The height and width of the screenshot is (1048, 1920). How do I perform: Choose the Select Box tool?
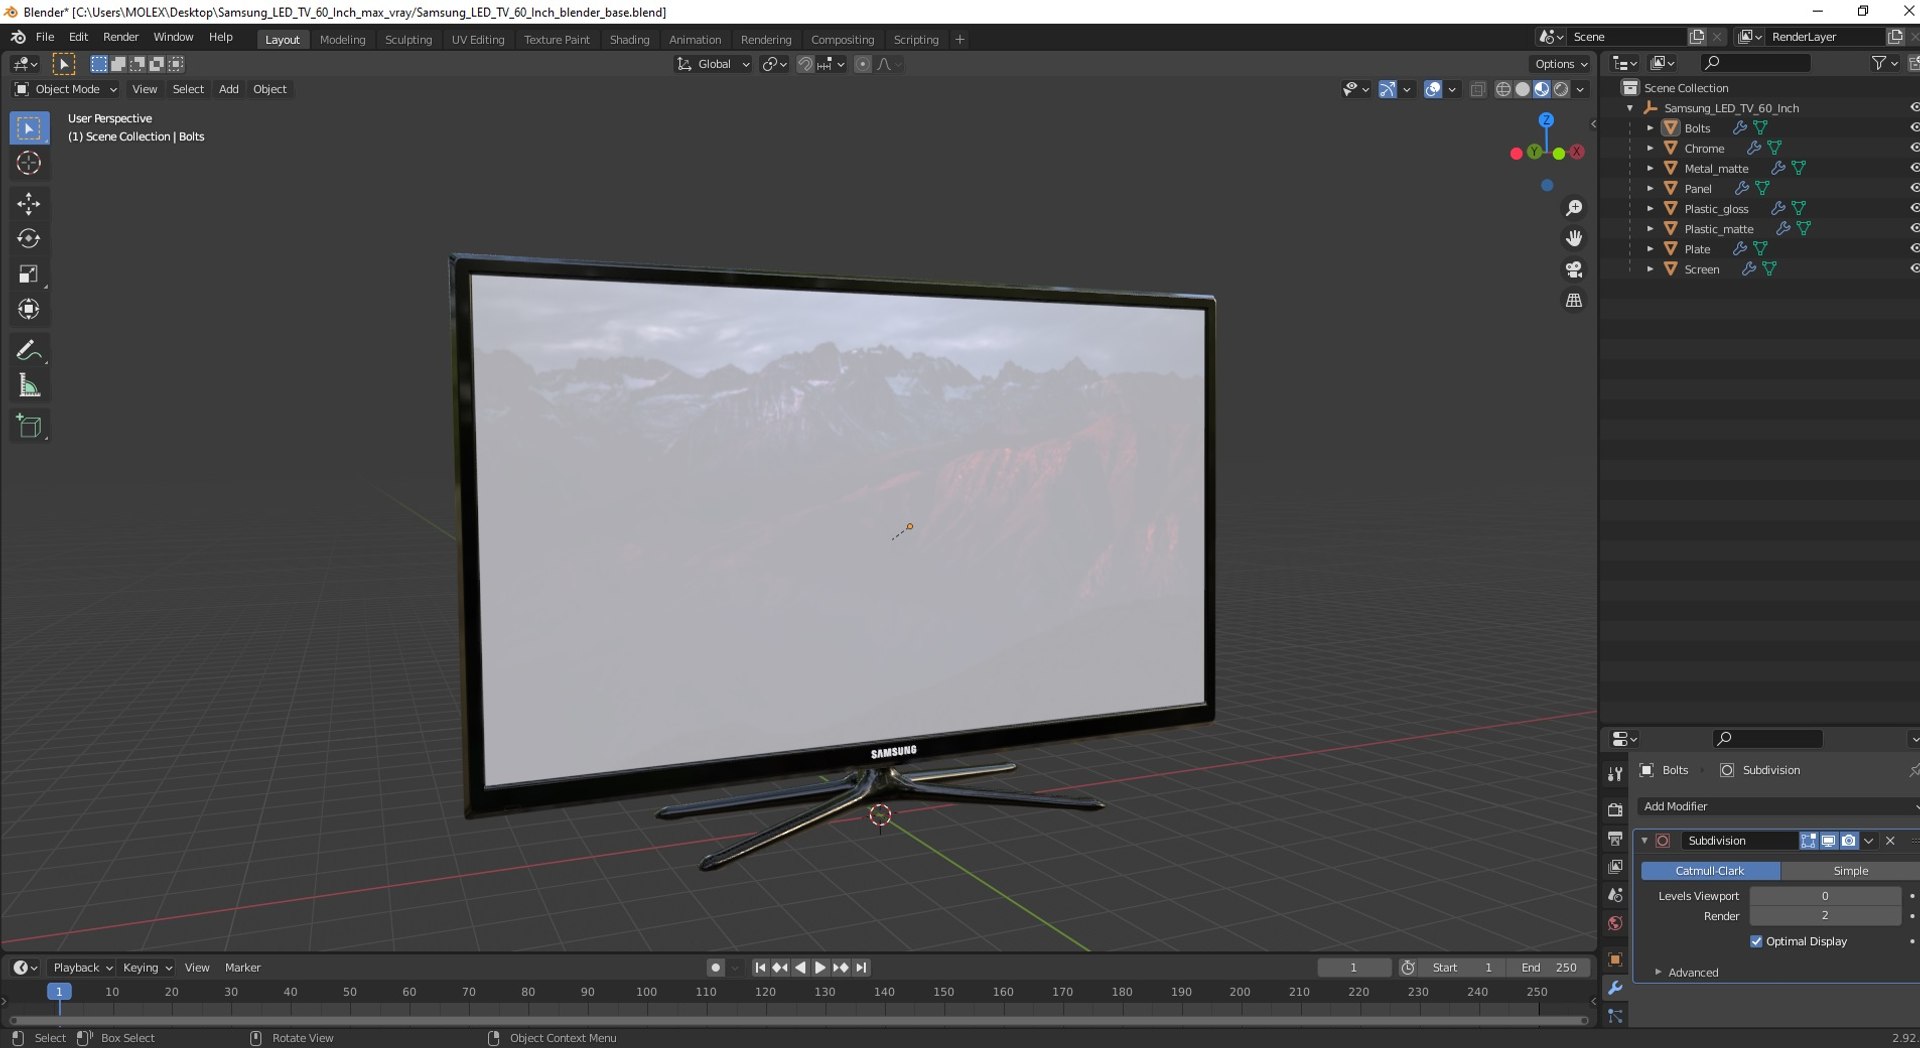(x=29, y=128)
